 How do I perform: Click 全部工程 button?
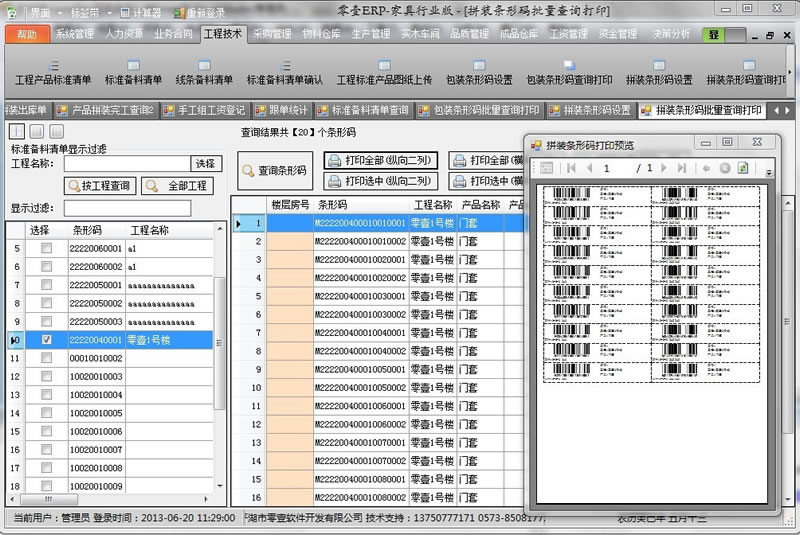pos(177,186)
